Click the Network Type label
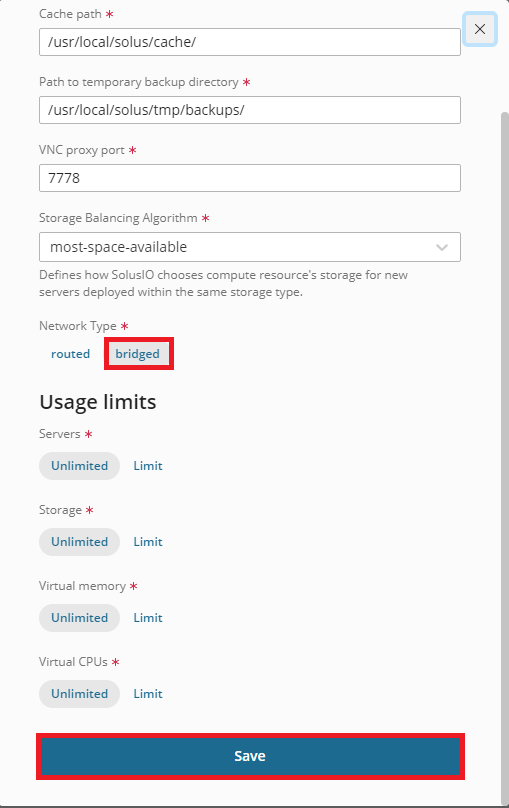 78,326
